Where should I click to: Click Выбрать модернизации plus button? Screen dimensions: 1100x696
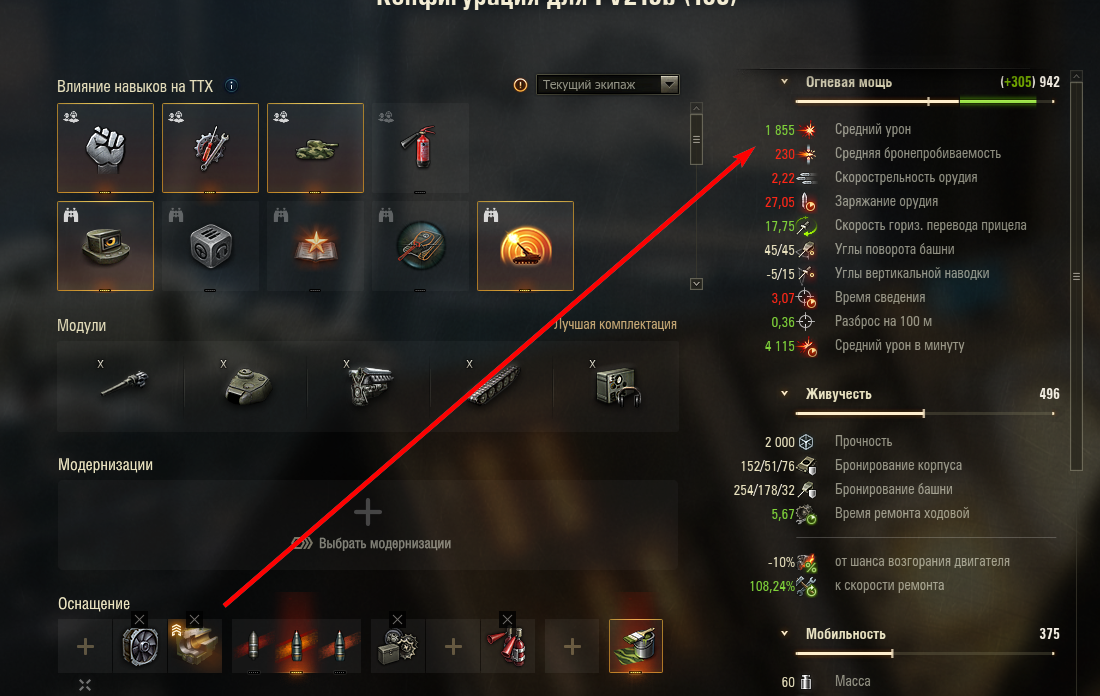pyautogui.click(x=368, y=513)
